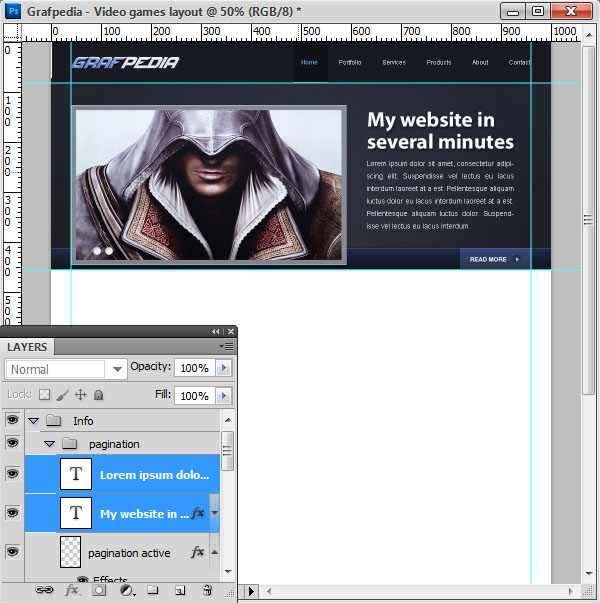Expand effects of My website in layer
The width and height of the screenshot is (600, 603).
(x=215, y=513)
